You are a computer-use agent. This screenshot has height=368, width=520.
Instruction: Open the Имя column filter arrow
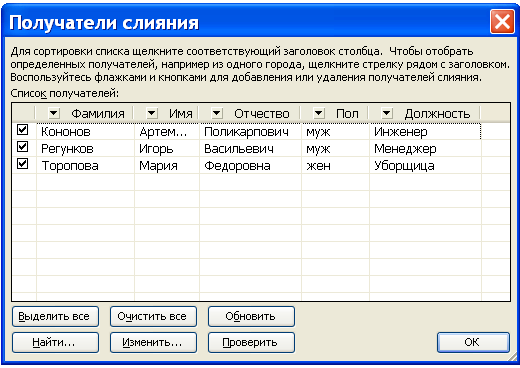coord(152,114)
